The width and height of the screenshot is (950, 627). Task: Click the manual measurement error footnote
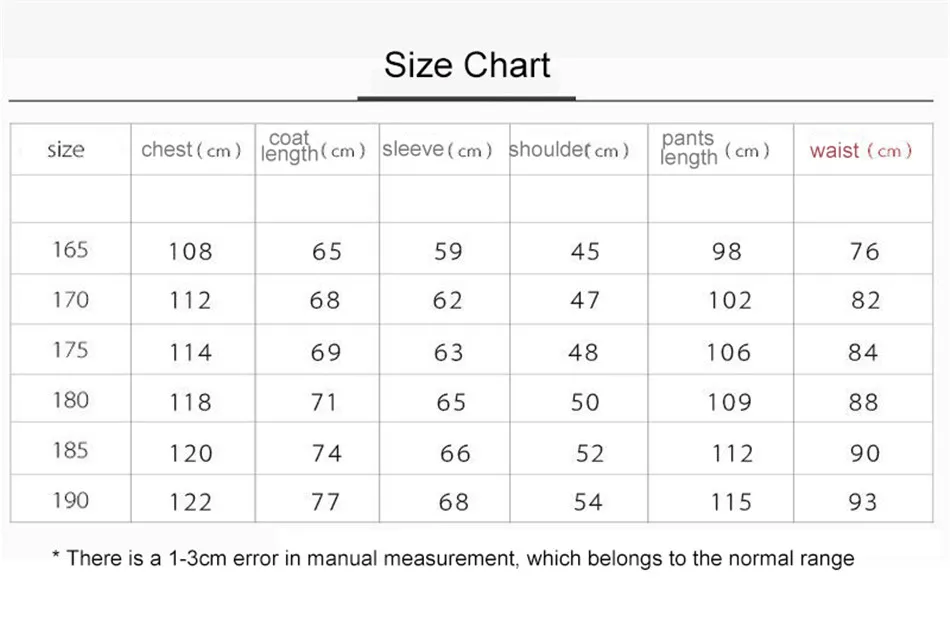pos(453,558)
